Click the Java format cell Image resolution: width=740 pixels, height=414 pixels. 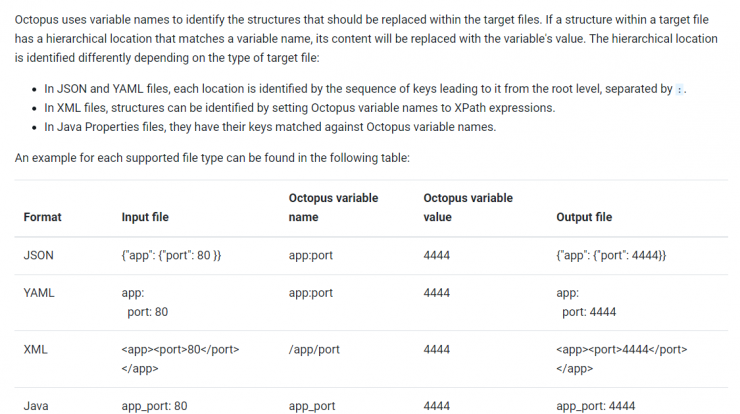coord(36,406)
